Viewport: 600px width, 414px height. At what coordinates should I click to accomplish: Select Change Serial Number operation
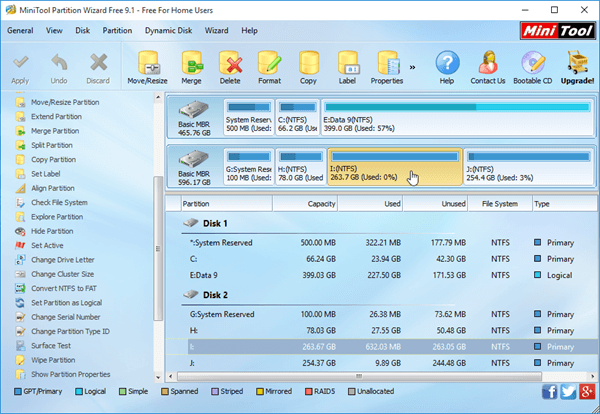coord(66,317)
